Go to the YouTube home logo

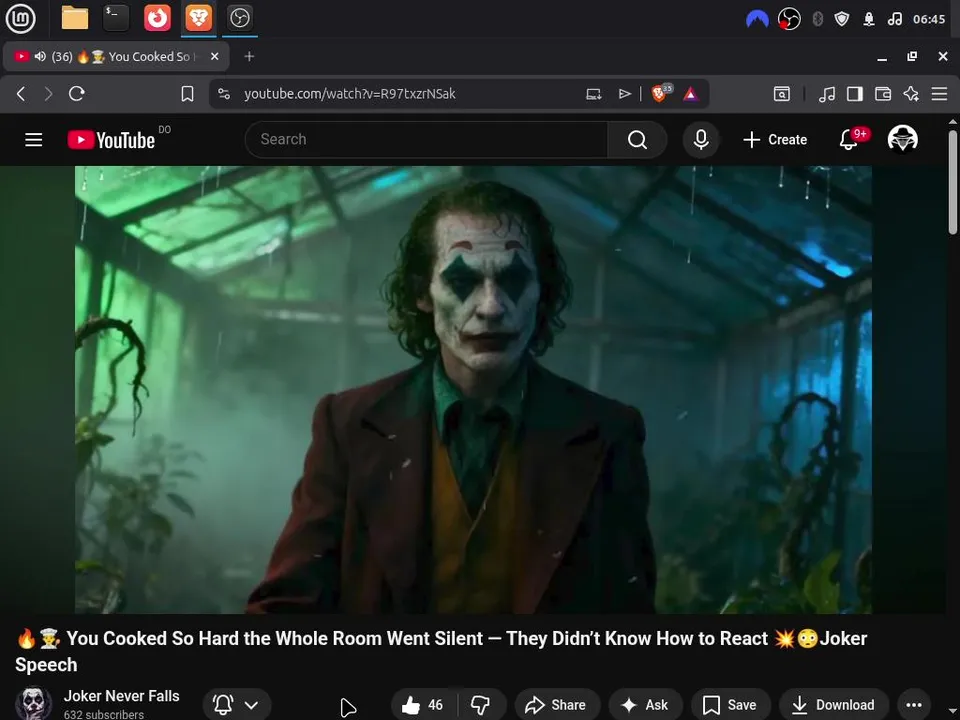click(111, 140)
